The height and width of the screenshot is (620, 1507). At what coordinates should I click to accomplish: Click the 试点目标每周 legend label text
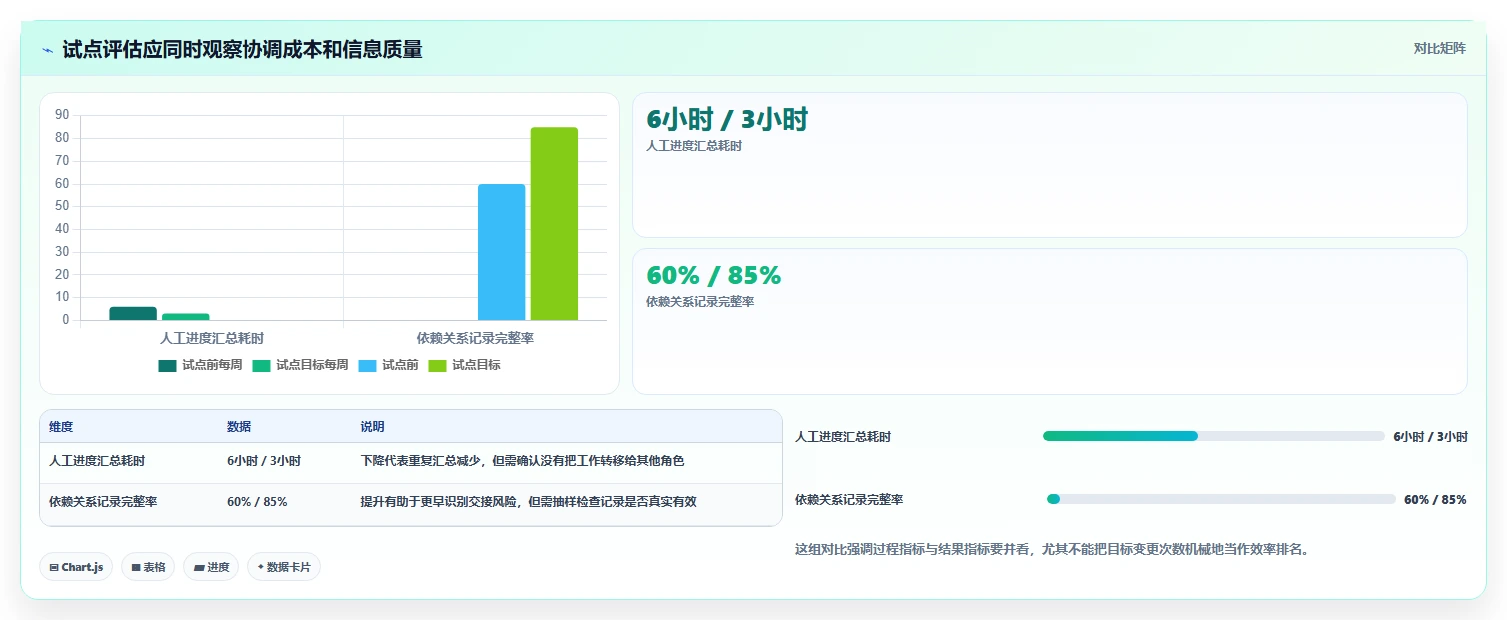pyautogui.click(x=312, y=366)
